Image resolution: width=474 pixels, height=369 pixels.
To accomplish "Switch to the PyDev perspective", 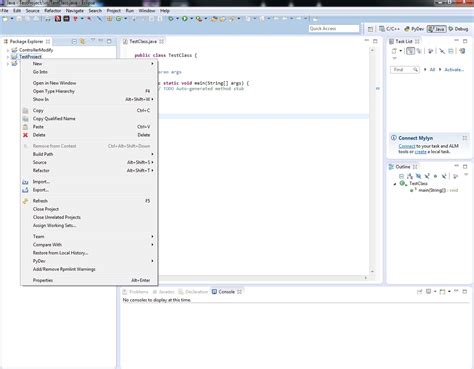I will (x=414, y=29).
